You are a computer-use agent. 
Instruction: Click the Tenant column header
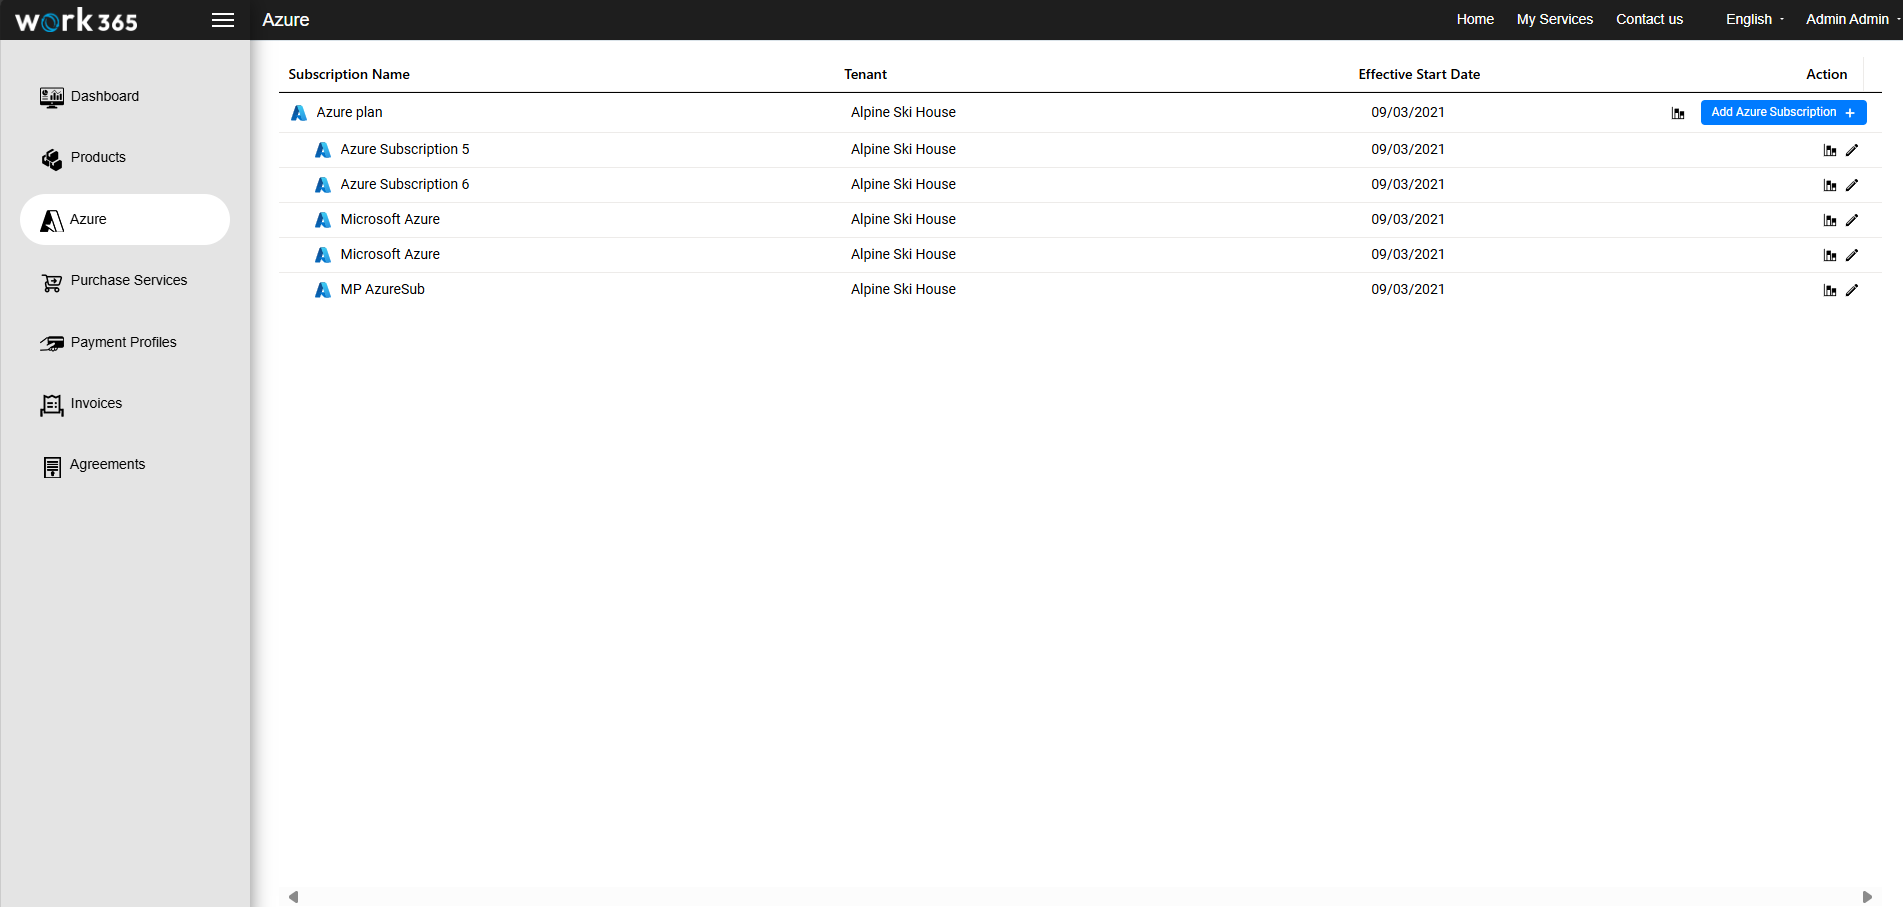pos(865,74)
